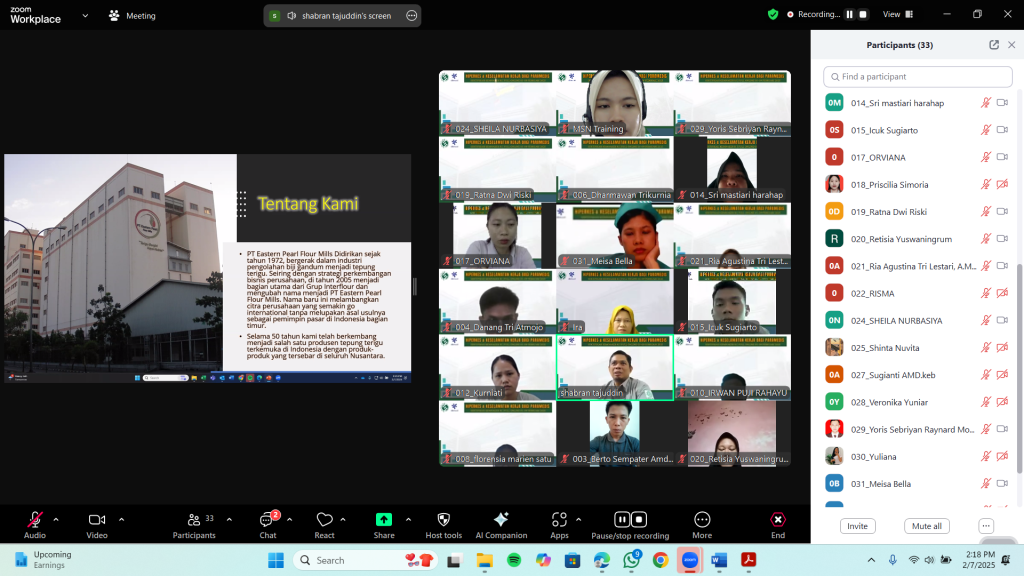Screen dimensions: 1024x576
Task: Click the Find a participant search field
Action: coord(918,77)
